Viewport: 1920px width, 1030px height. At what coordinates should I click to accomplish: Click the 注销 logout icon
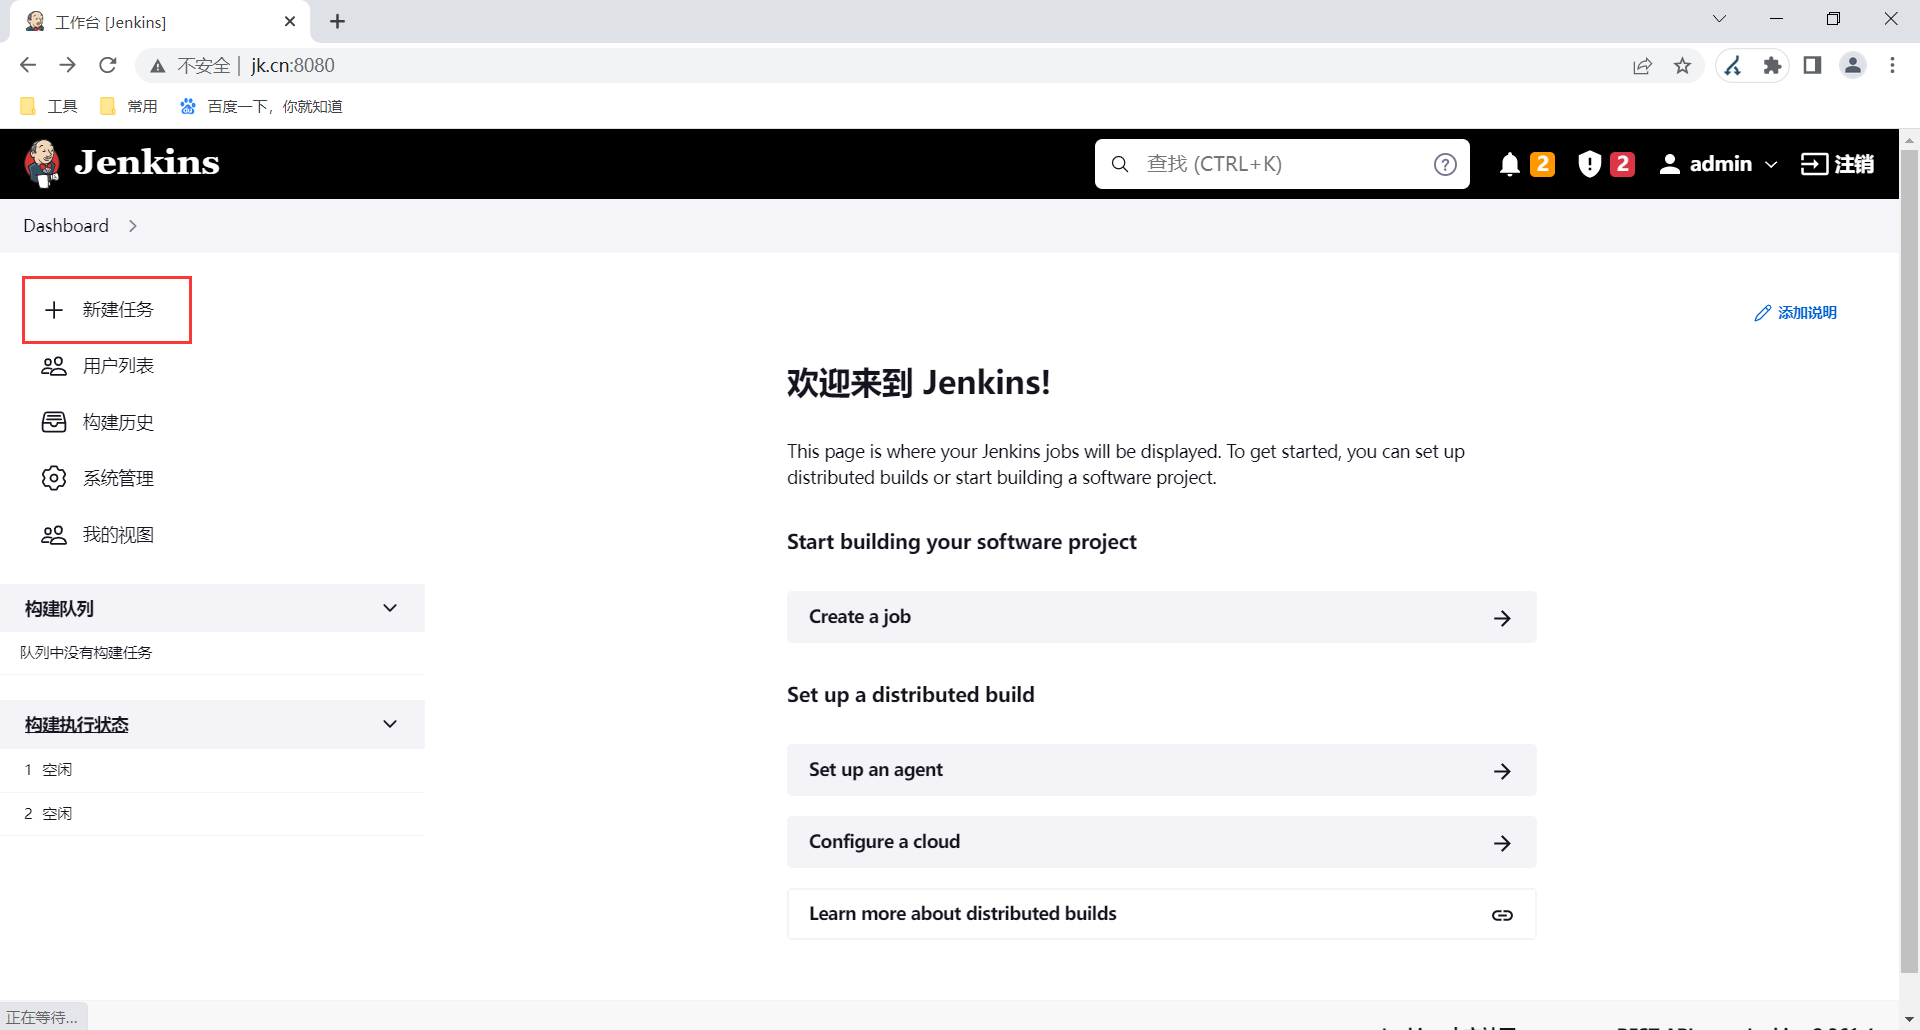point(1814,164)
